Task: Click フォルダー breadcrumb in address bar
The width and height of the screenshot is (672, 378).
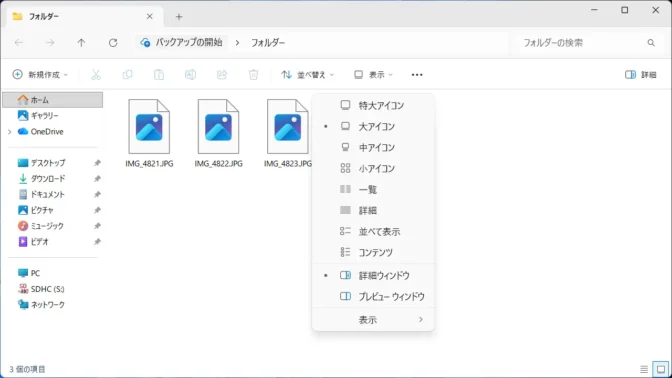Action: [268, 42]
